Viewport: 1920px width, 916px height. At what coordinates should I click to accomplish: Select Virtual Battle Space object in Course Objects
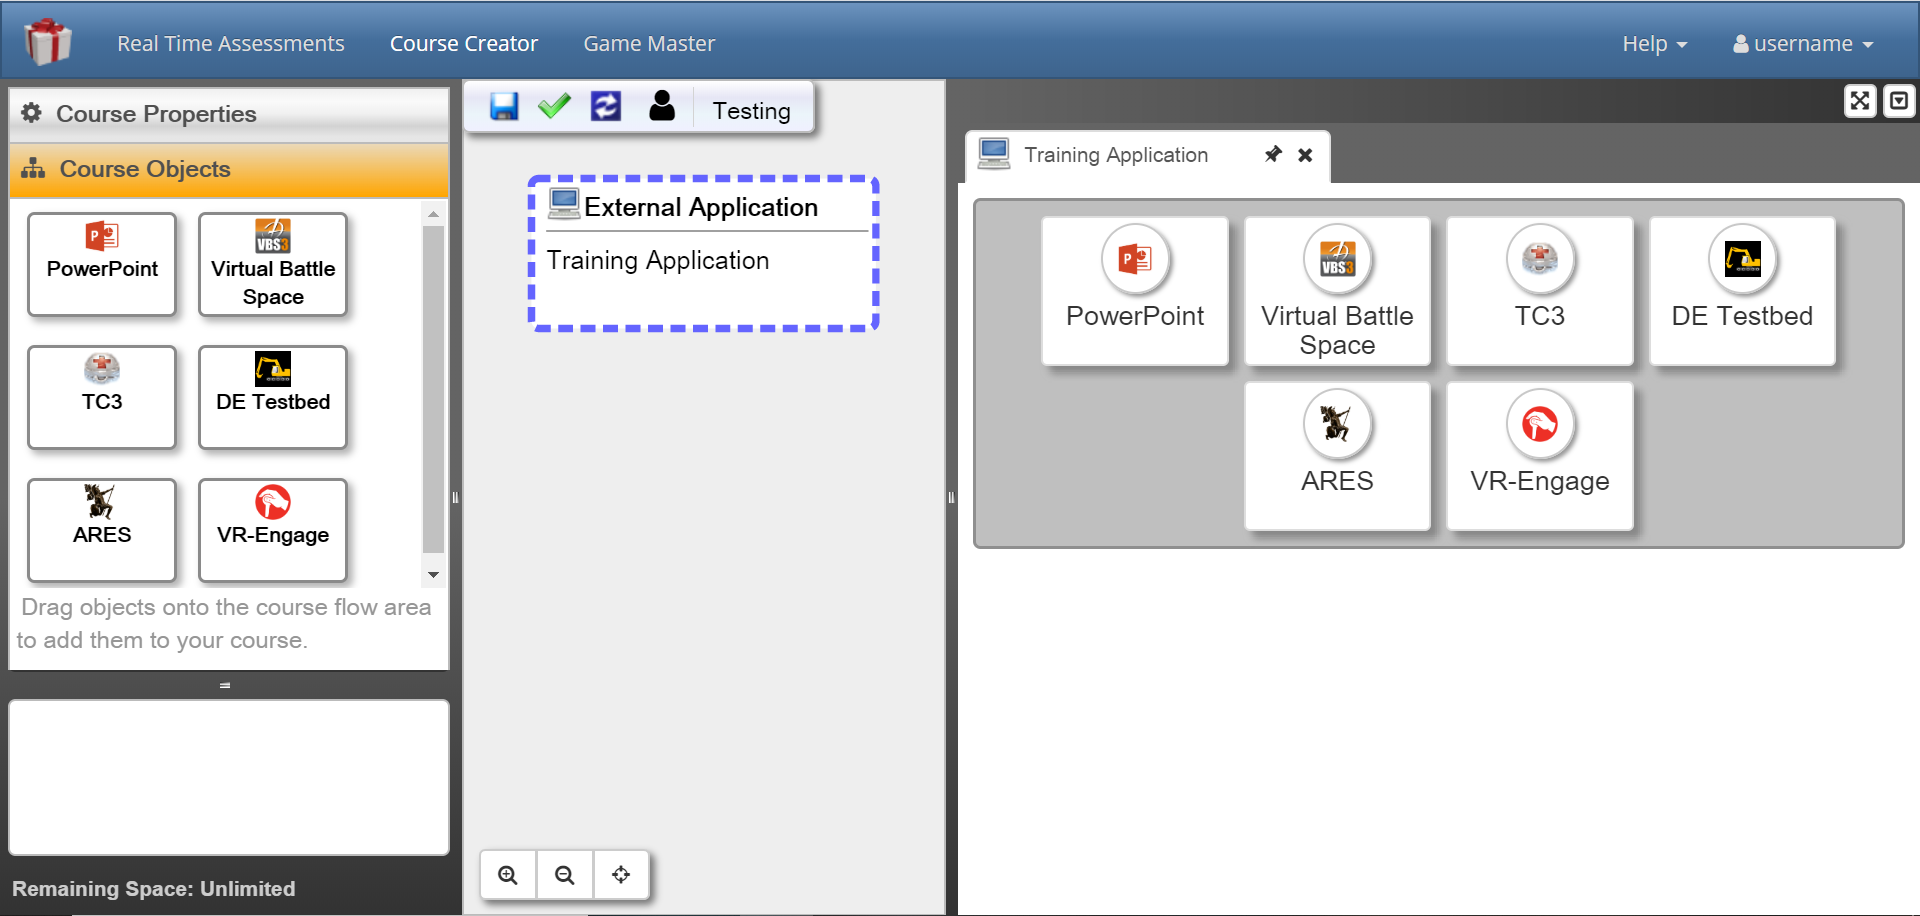click(x=273, y=264)
